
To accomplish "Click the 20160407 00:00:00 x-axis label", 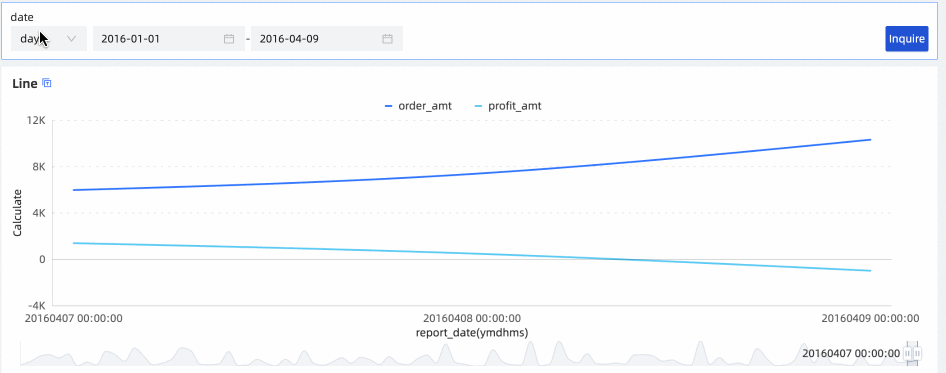I will pyautogui.click(x=74, y=318).
